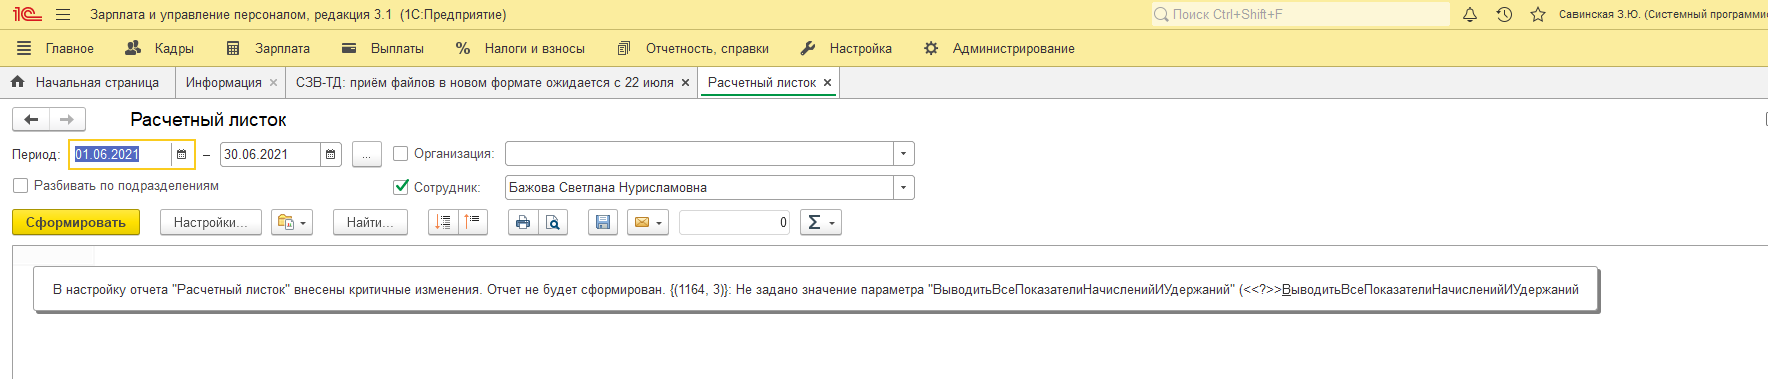
Task: Open report variants dropdown button
Action: pos(292,222)
